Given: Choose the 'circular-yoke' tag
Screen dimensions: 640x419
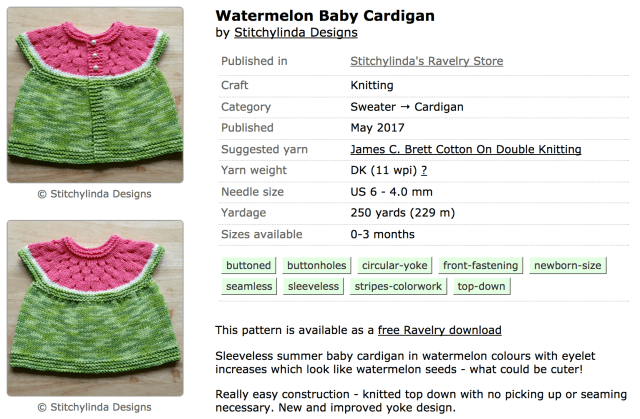Looking at the screenshot, I should (x=394, y=266).
